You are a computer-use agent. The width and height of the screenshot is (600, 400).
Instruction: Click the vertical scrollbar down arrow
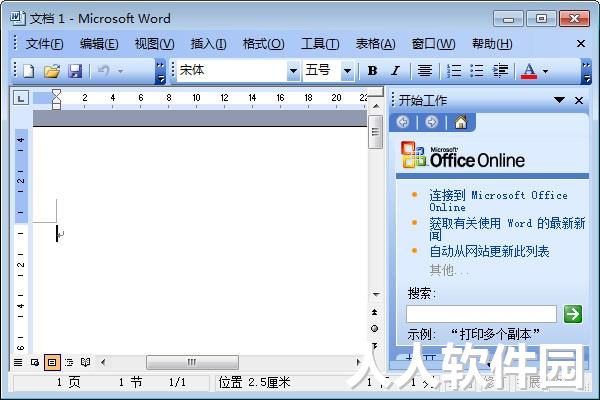click(x=376, y=294)
